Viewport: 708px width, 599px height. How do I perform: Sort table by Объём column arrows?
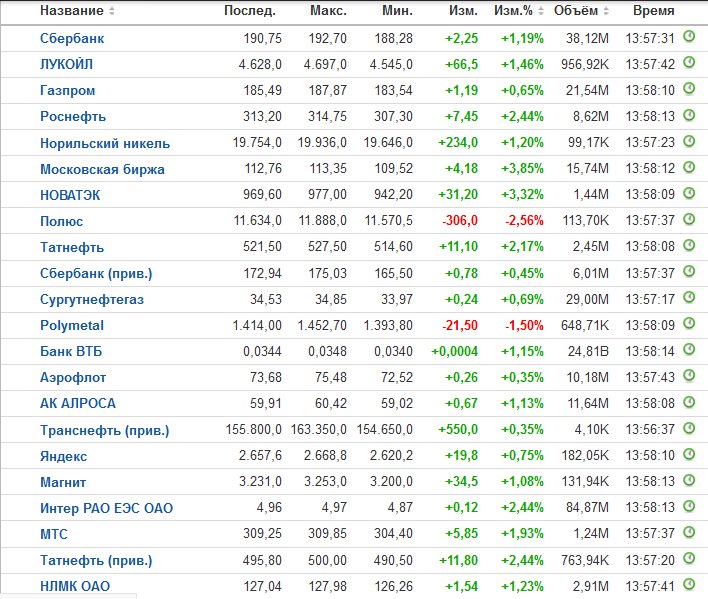pos(606,11)
